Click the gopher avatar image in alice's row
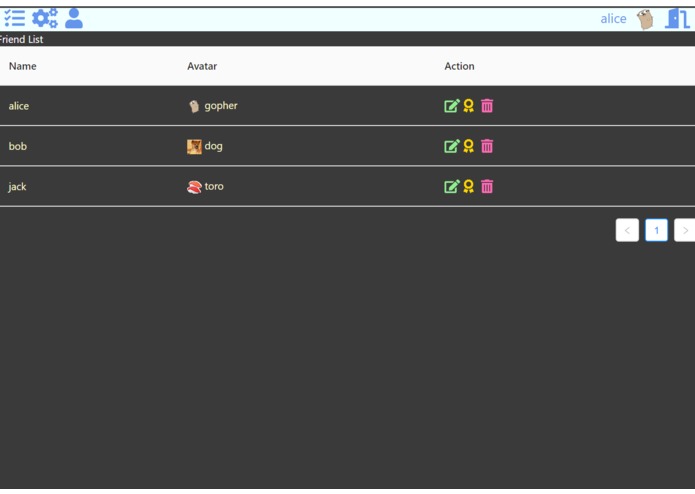The width and height of the screenshot is (695, 494). coord(194,106)
